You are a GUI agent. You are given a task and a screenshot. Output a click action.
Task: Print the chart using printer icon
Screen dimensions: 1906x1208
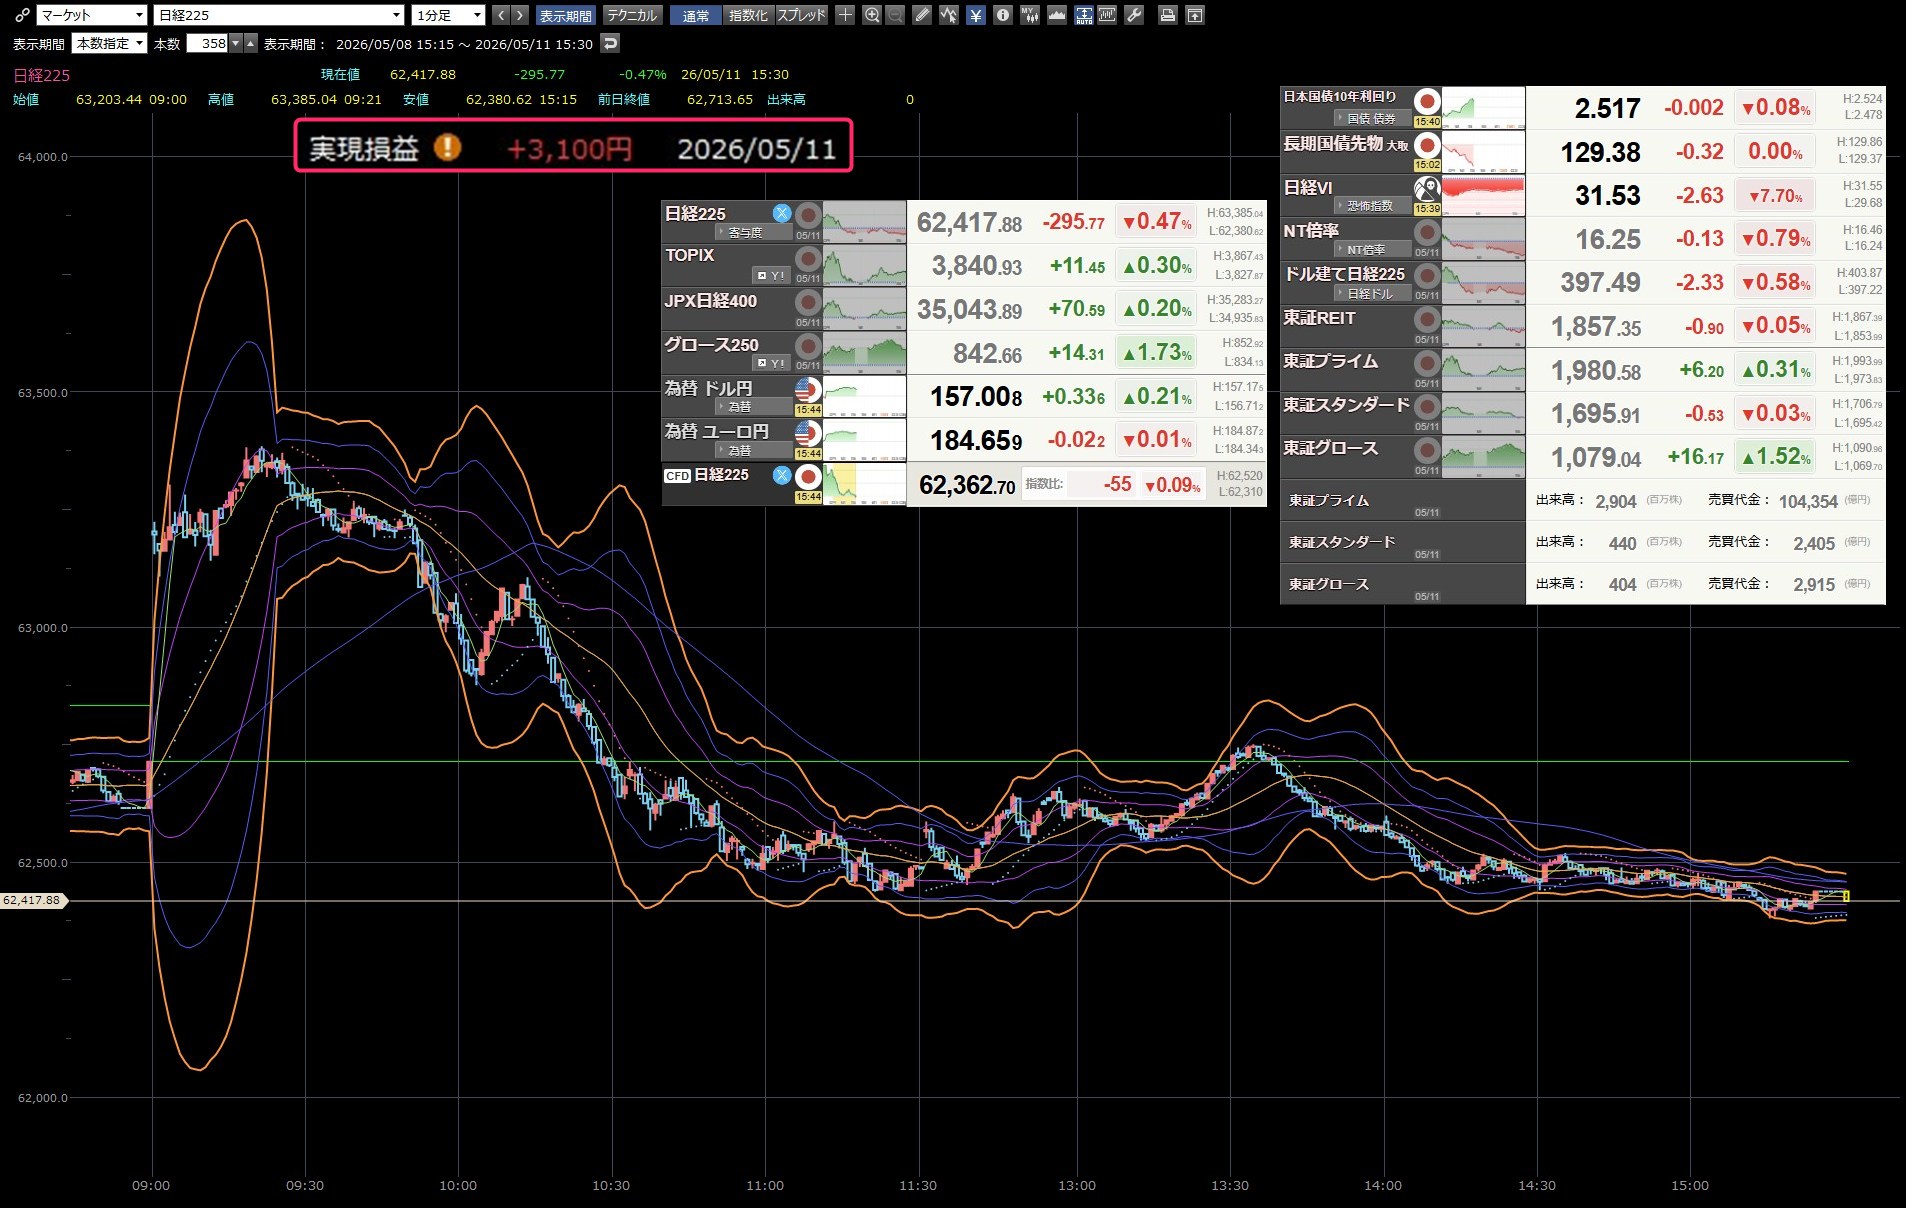click(1167, 15)
